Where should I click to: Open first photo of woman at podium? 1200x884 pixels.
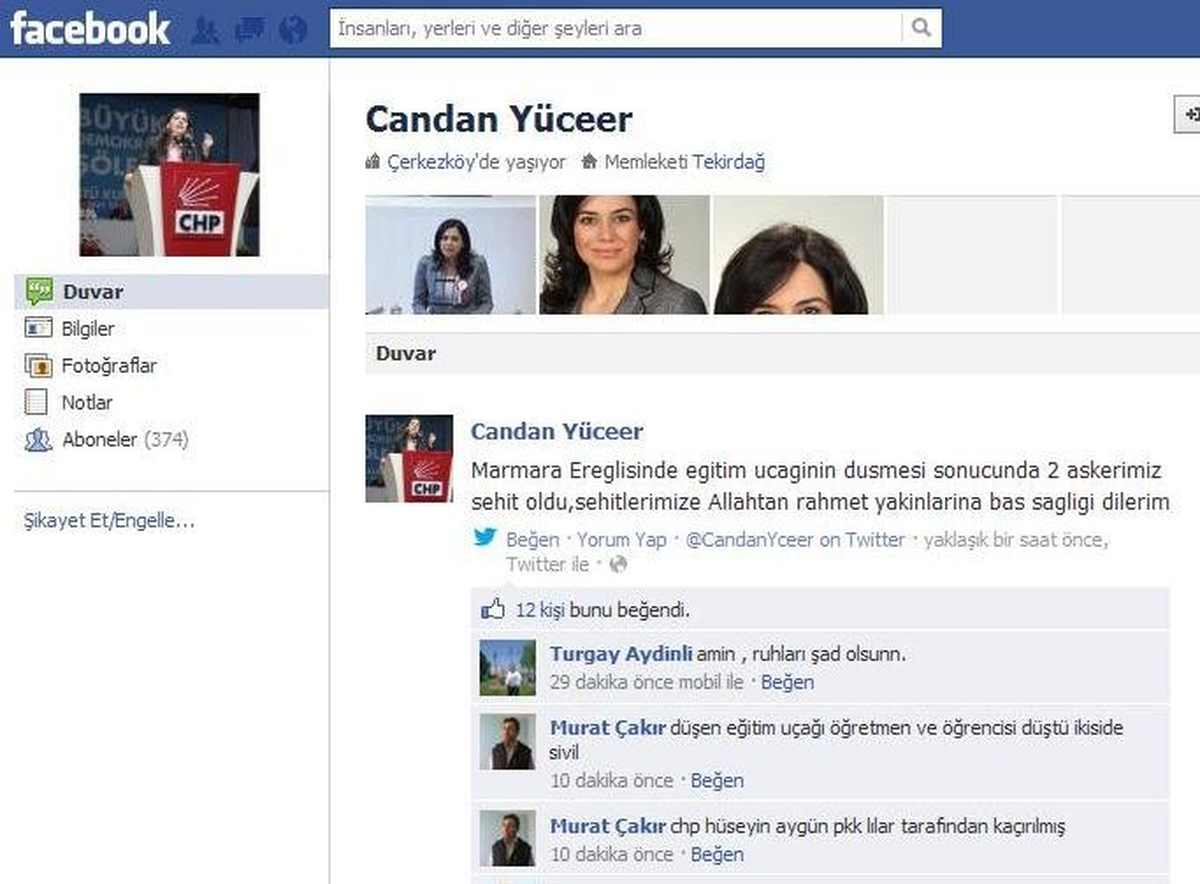coord(451,255)
